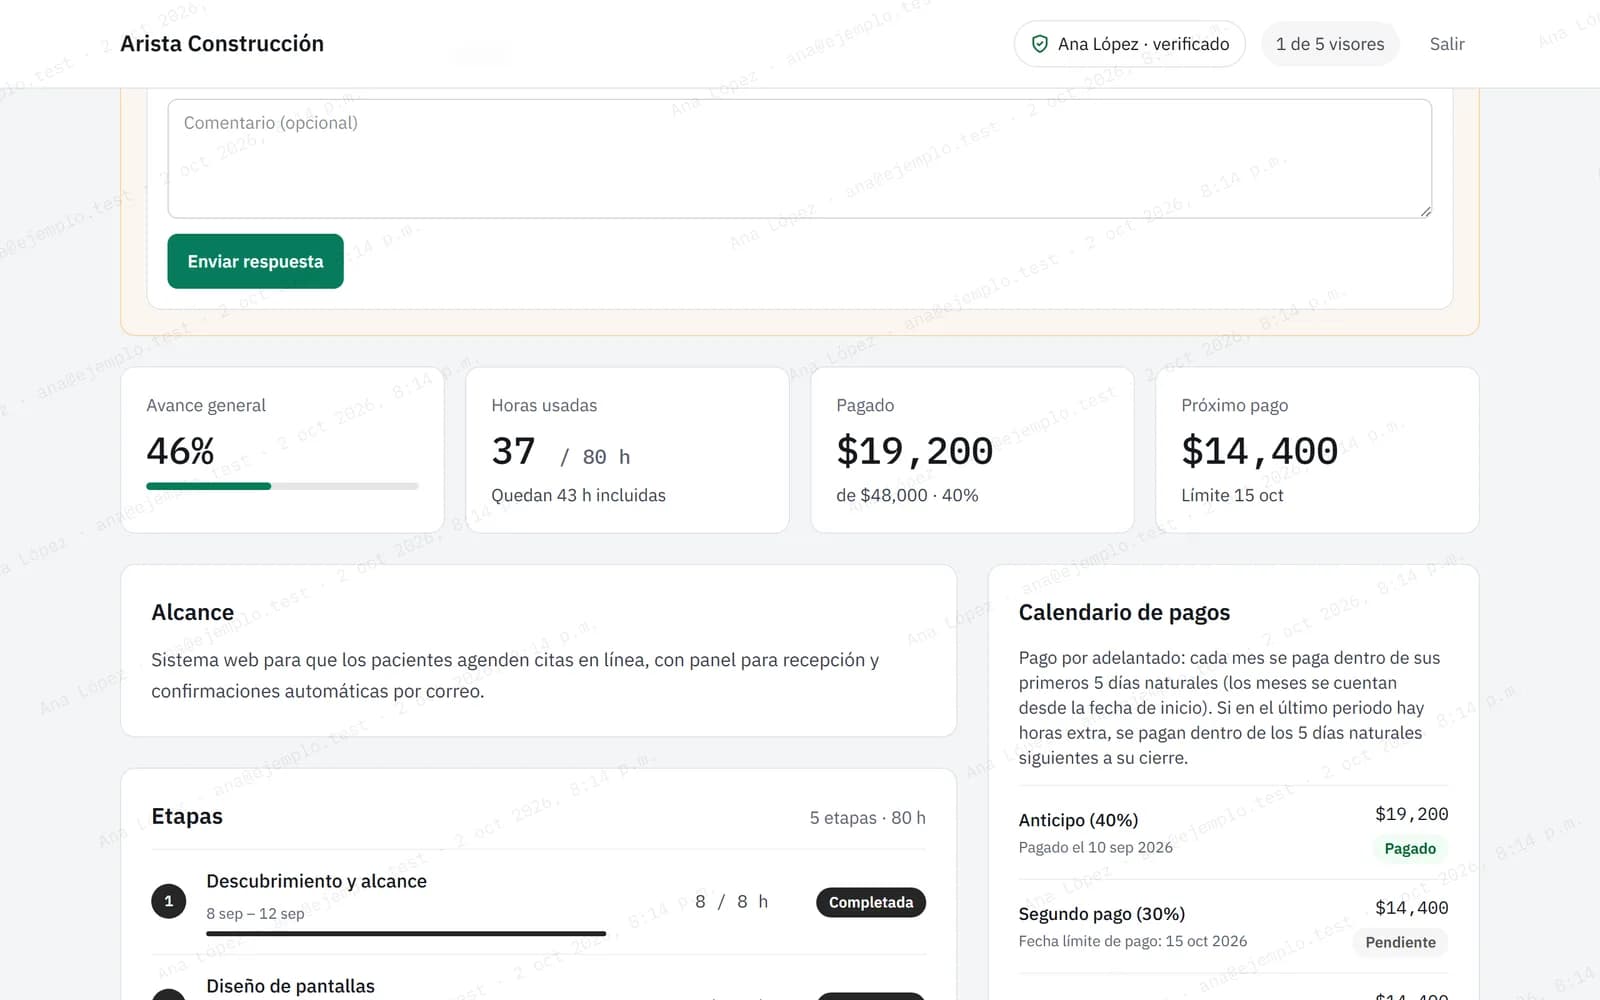Screen dimensions: 1600x1000
Task: Click the Ana López · verificado badge
Action: pyautogui.click(x=1129, y=44)
